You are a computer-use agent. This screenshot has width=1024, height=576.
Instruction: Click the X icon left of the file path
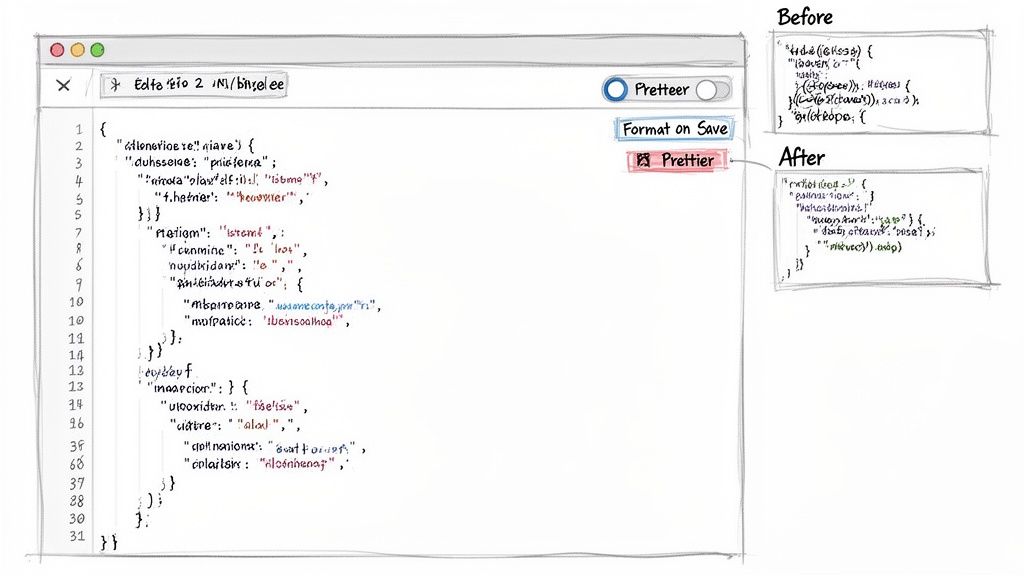click(63, 86)
